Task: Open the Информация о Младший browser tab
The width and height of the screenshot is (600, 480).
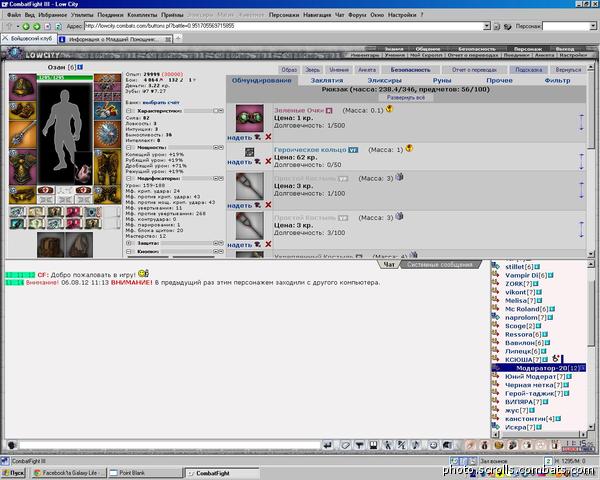Action: pos(115,39)
